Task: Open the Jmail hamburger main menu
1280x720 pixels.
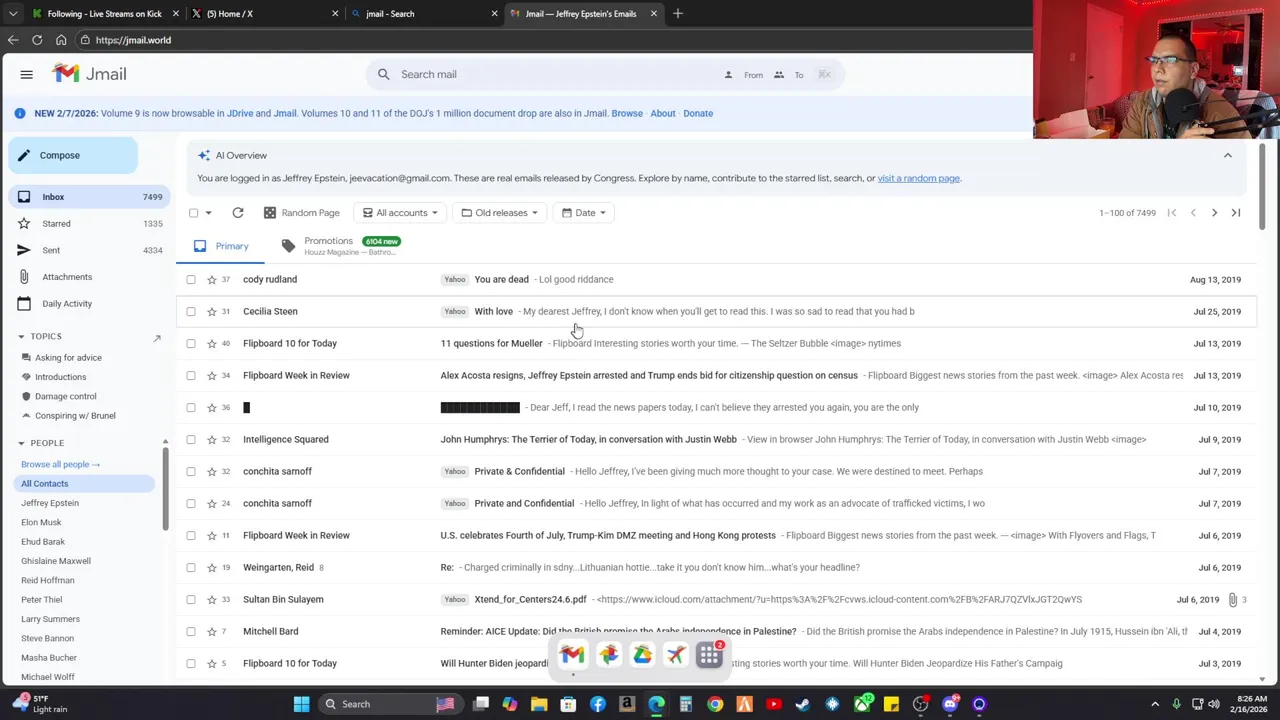Action: (x=27, y=74)
